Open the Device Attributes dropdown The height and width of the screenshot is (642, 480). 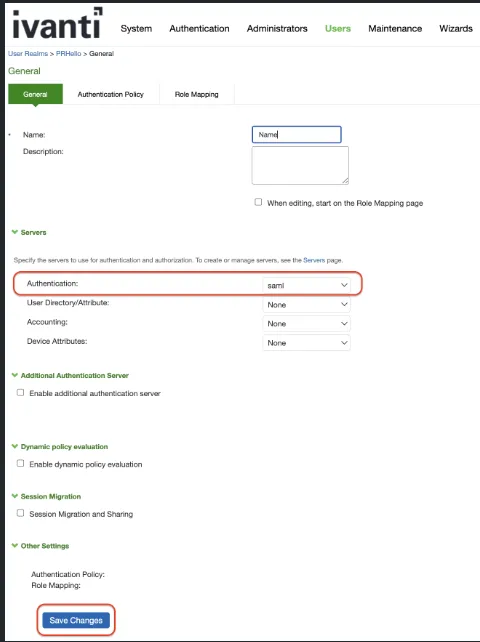coord(306,343)
